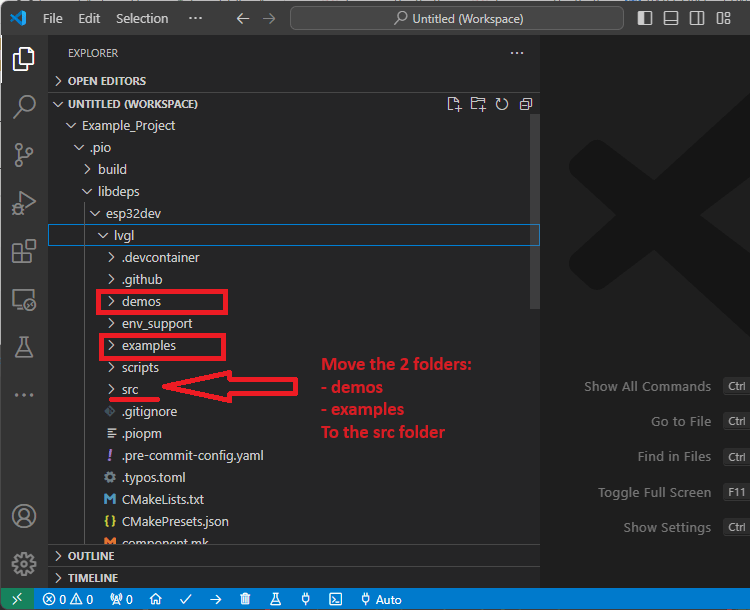Toggle secondary side bar visibility

click(697, 19)
